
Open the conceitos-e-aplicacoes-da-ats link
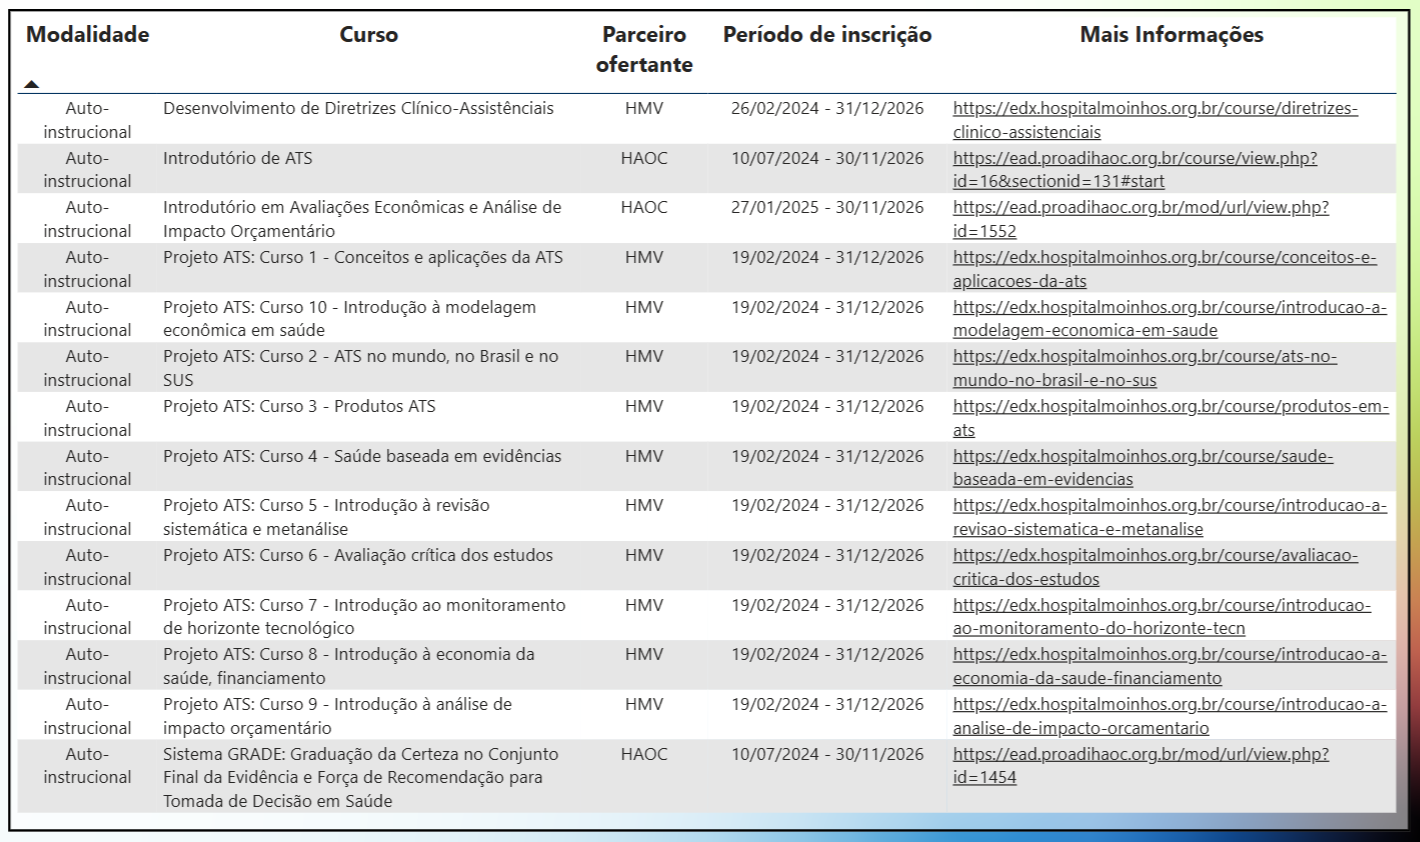click(x=1164, y=269)
